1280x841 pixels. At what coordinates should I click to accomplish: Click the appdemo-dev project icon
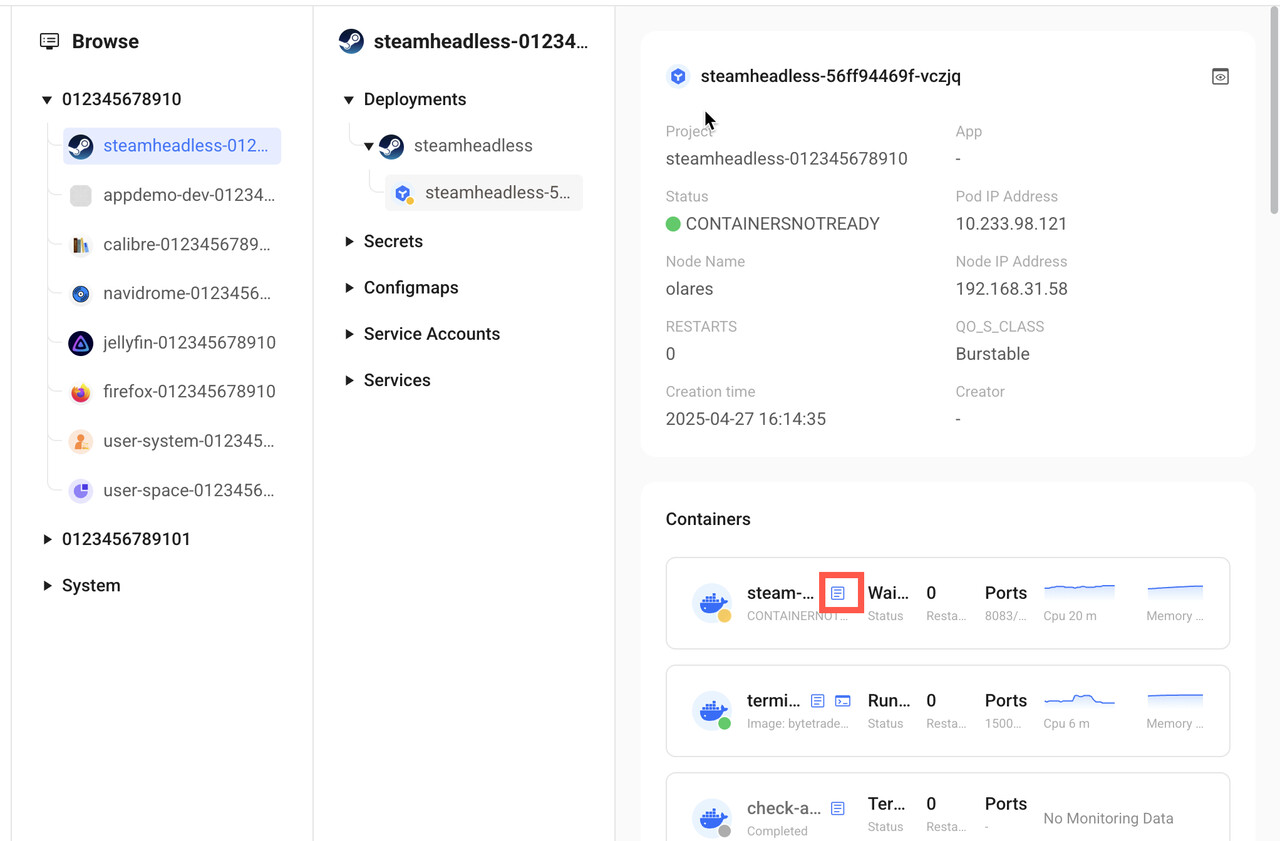[81, 195]
